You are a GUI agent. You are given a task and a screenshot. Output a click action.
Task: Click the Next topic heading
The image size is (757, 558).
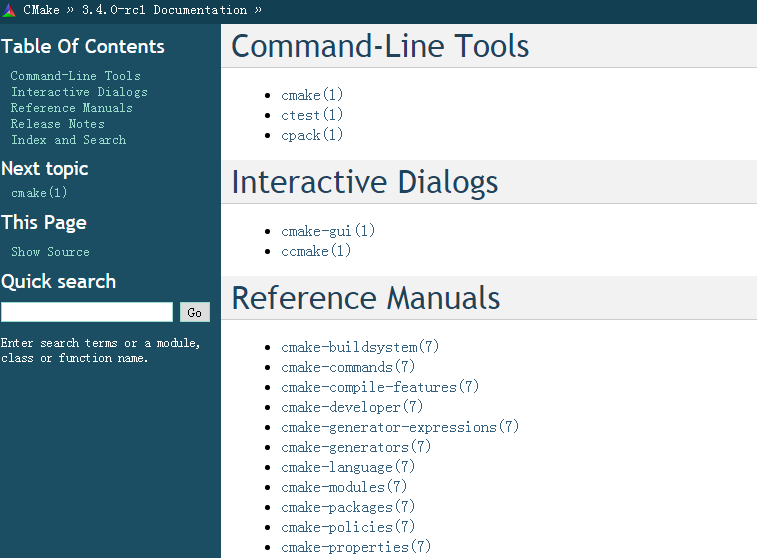[x=44, y=169]
